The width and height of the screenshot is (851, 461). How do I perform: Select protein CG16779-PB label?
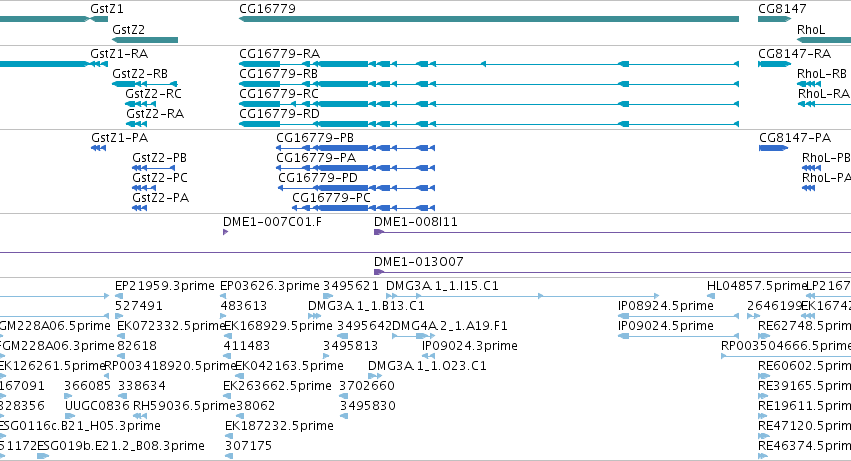pyautogui.click(x=315, y=138)
